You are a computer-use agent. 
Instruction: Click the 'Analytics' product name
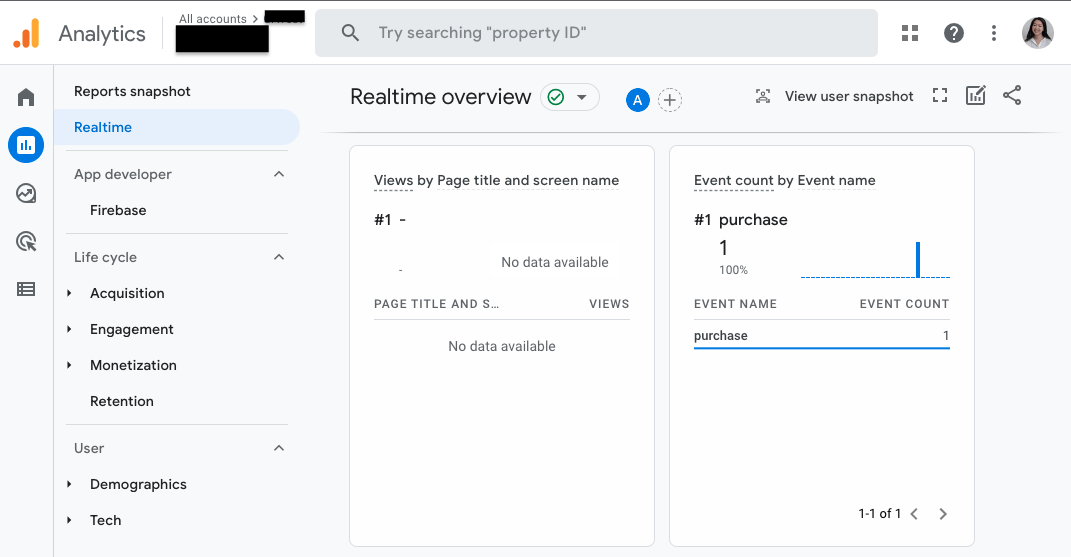102,33
